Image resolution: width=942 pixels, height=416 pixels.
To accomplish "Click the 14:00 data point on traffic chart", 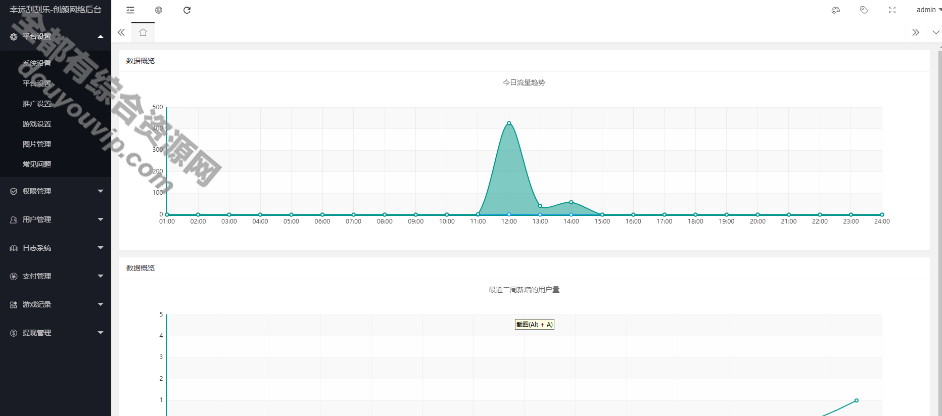I will [571, 202].
